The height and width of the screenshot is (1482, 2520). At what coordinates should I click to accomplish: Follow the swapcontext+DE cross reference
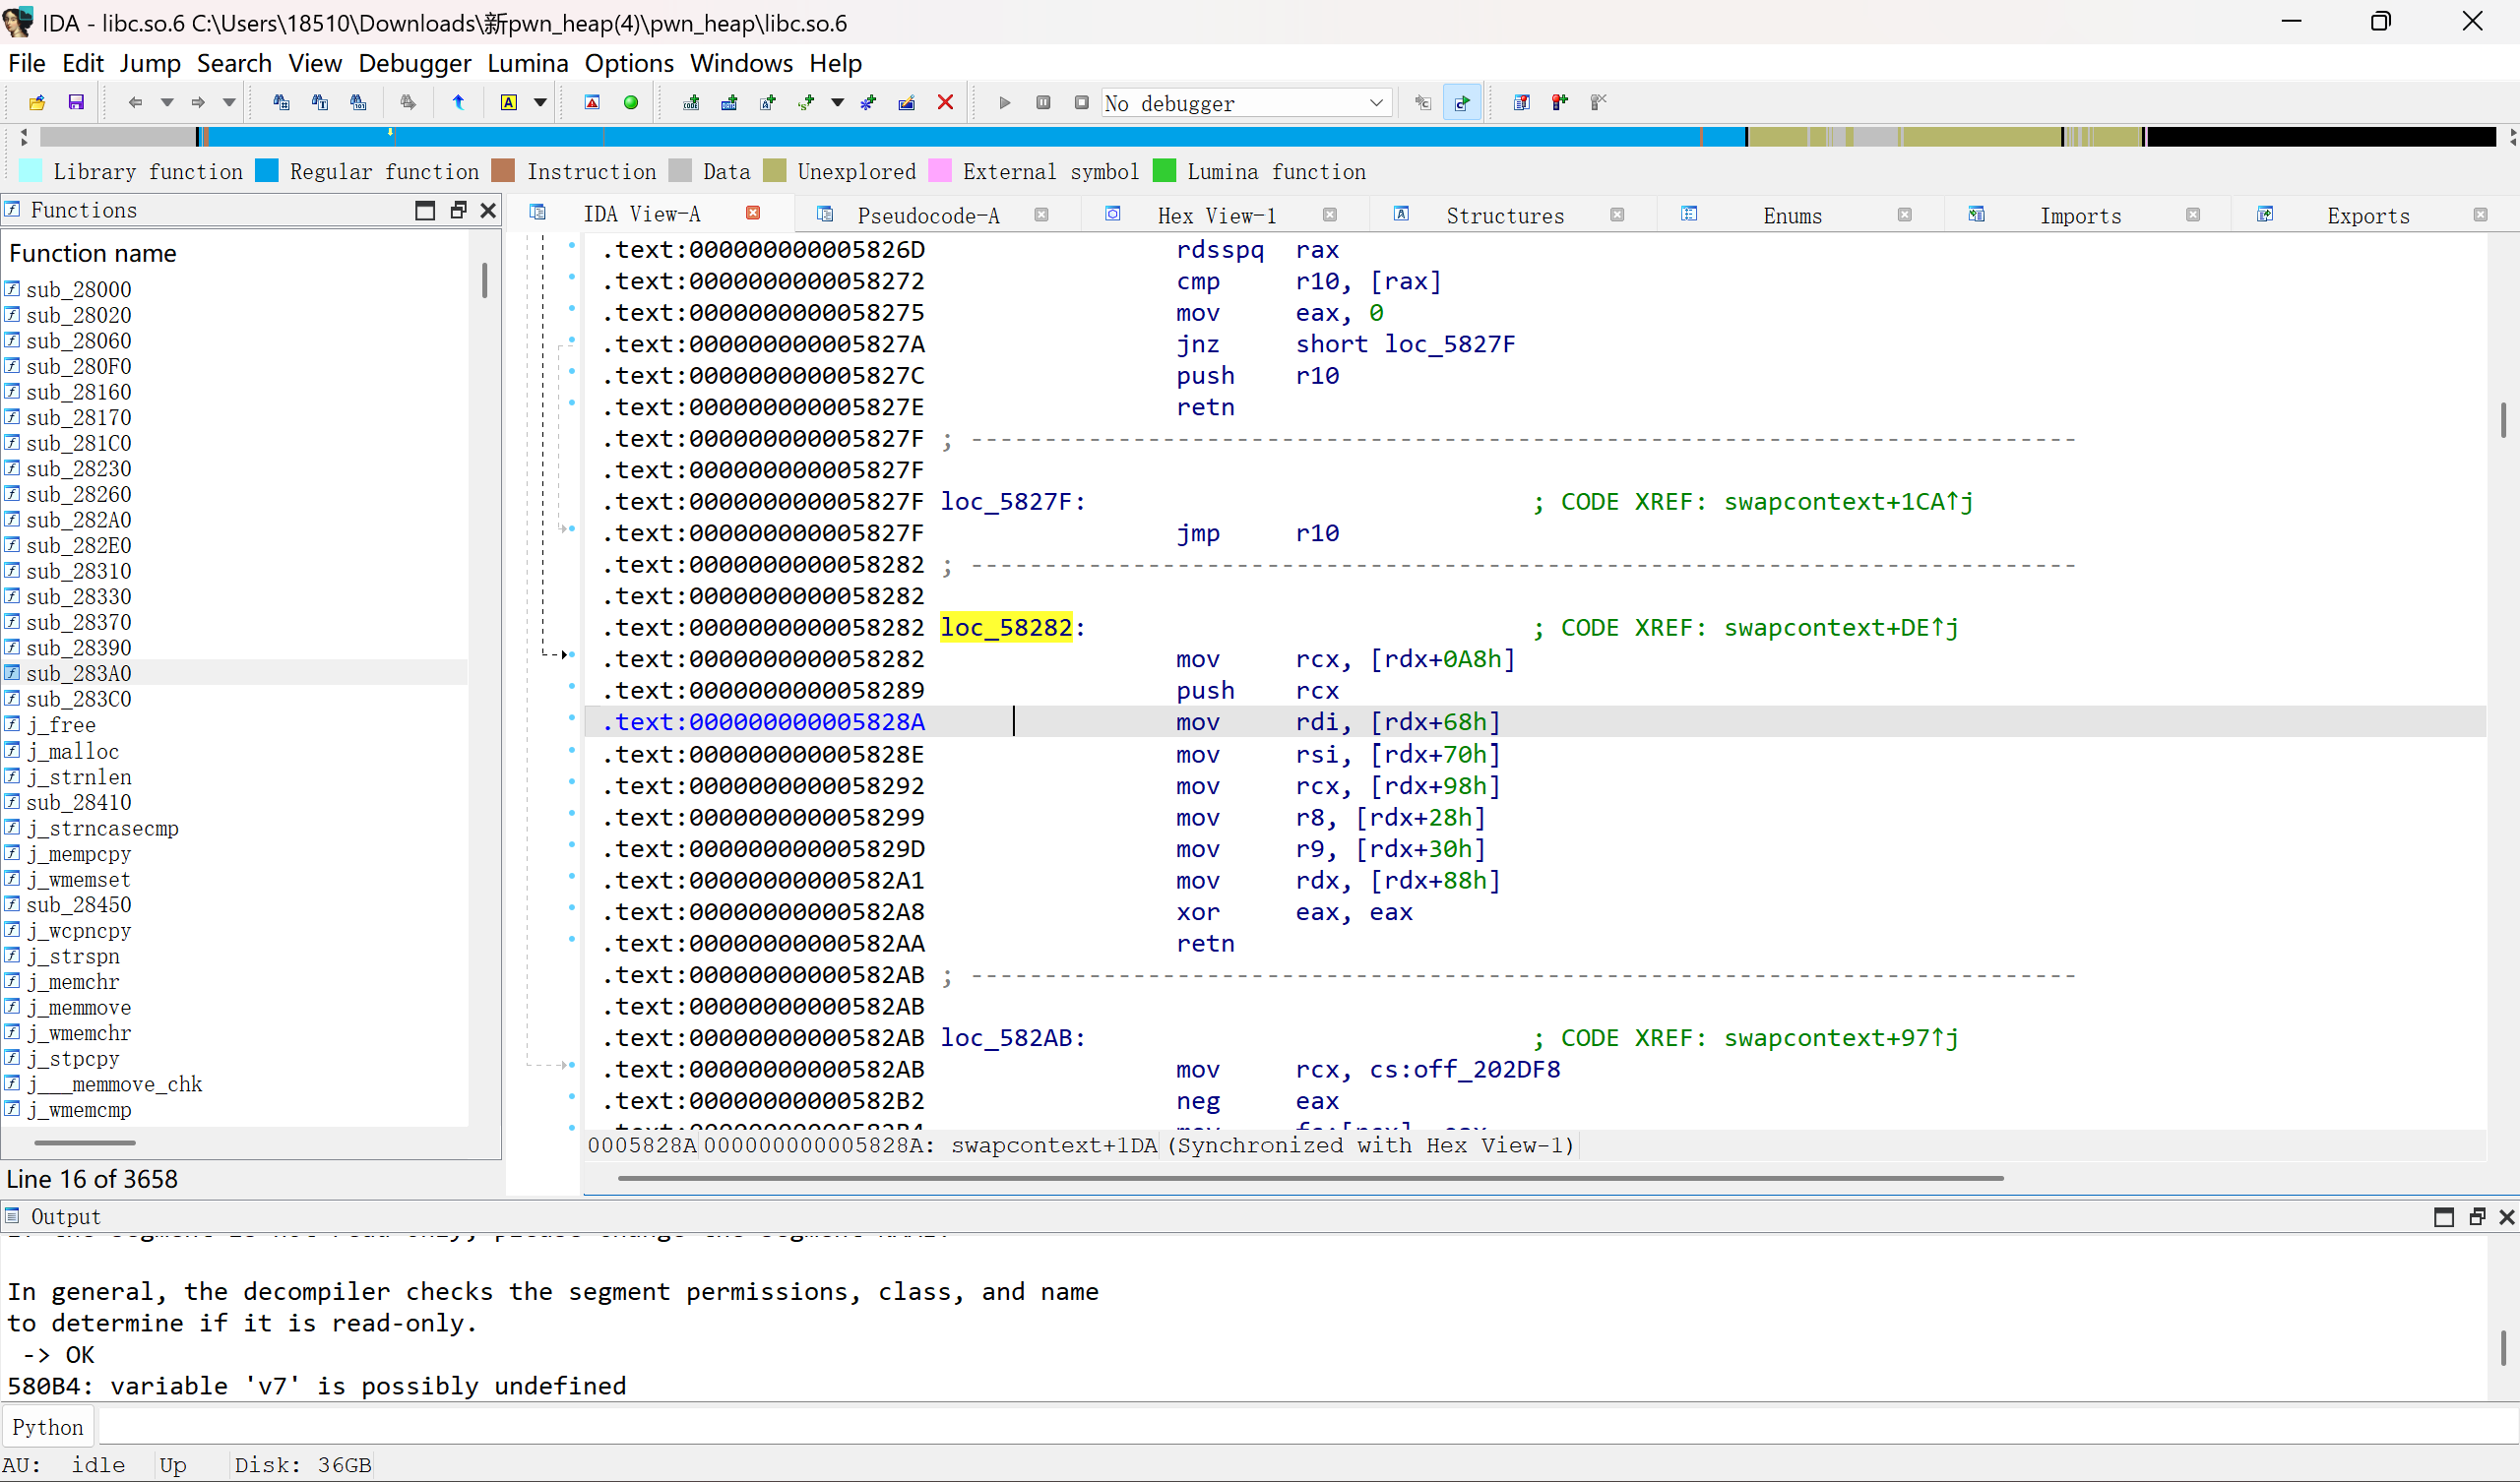(1841, 627)
